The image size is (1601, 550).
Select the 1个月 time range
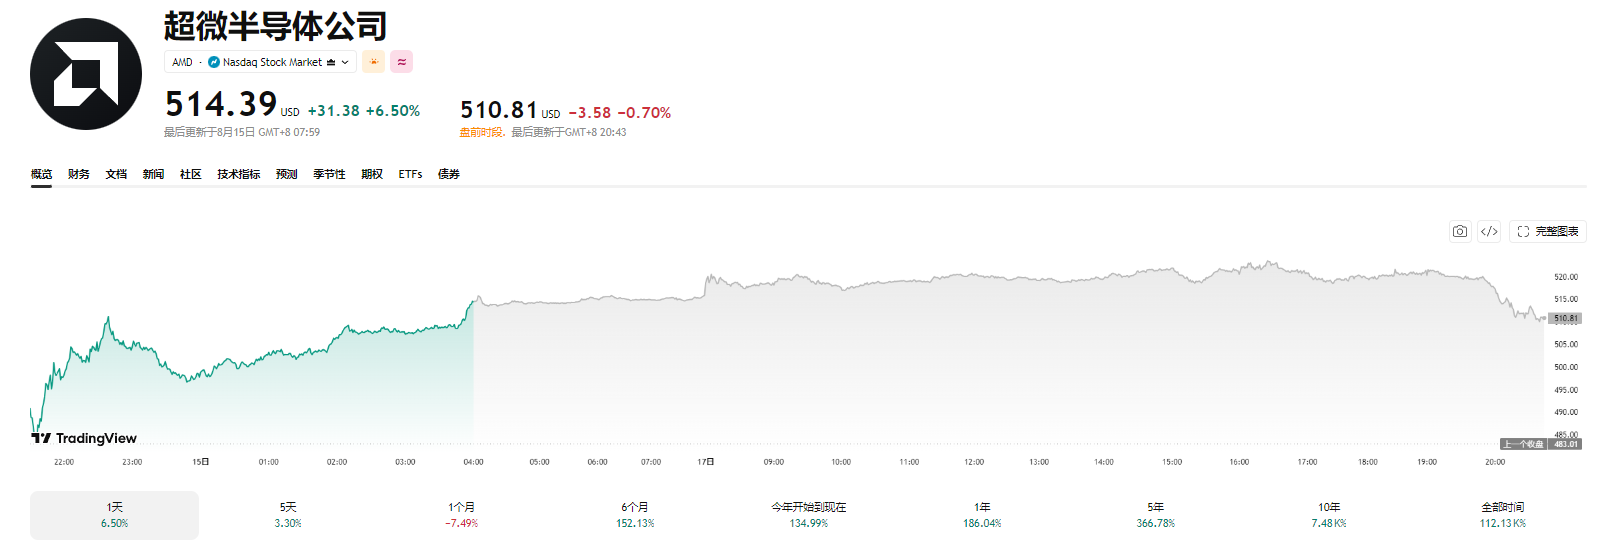pos(461,515)
